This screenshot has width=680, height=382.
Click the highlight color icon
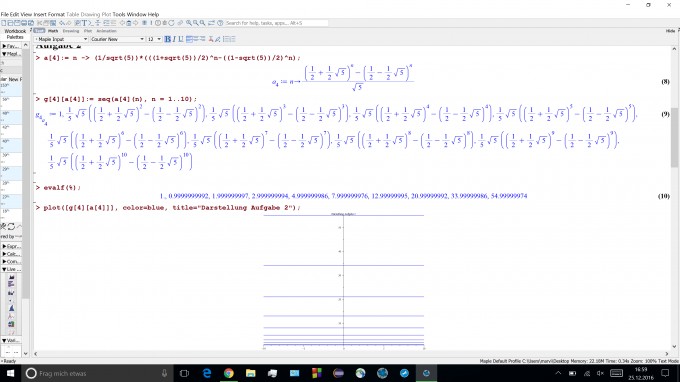click(x=218, y=39)
